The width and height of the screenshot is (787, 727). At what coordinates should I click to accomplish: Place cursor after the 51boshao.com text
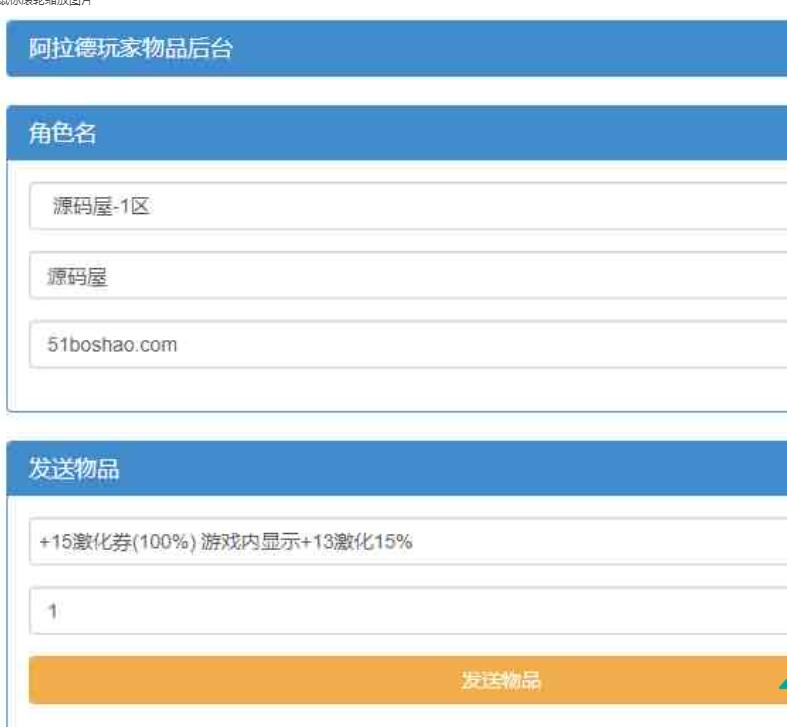pyautogui.click(x=181, y=345)
